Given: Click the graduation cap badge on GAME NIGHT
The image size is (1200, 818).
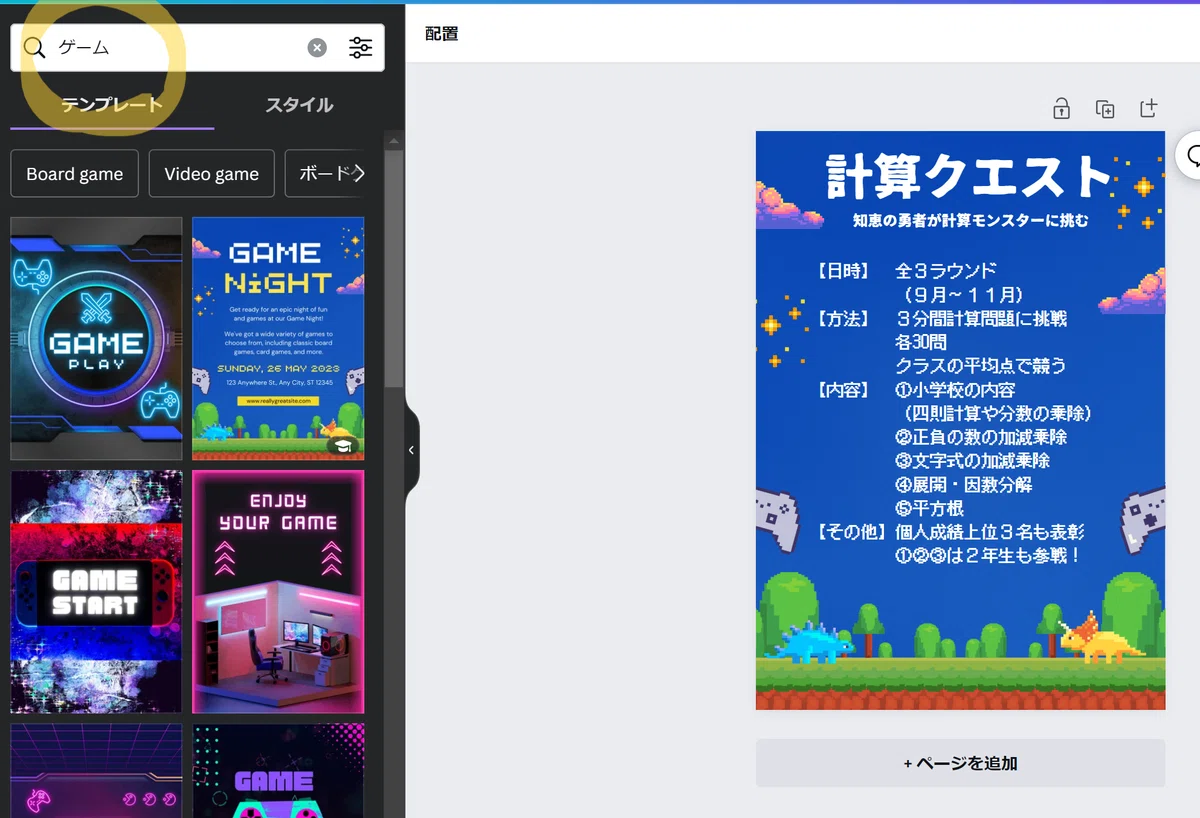Looking at the screenshot, I should pyautogui.click(x=341, y=446).
